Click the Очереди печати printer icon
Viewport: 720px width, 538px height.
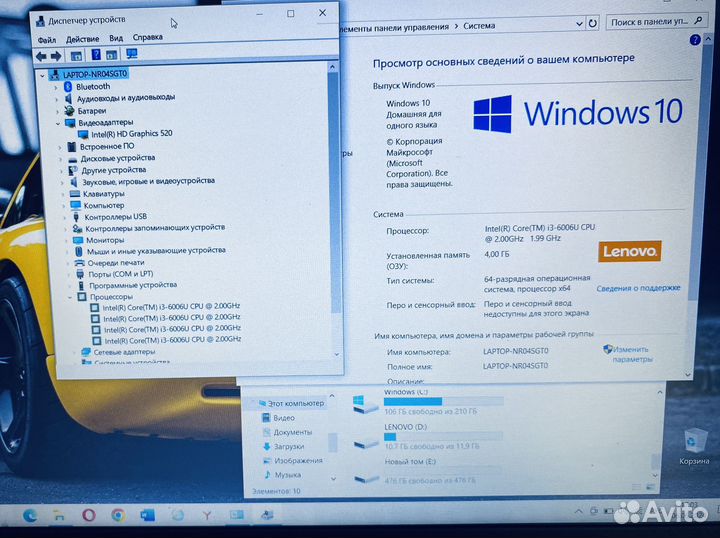(80, 263)
